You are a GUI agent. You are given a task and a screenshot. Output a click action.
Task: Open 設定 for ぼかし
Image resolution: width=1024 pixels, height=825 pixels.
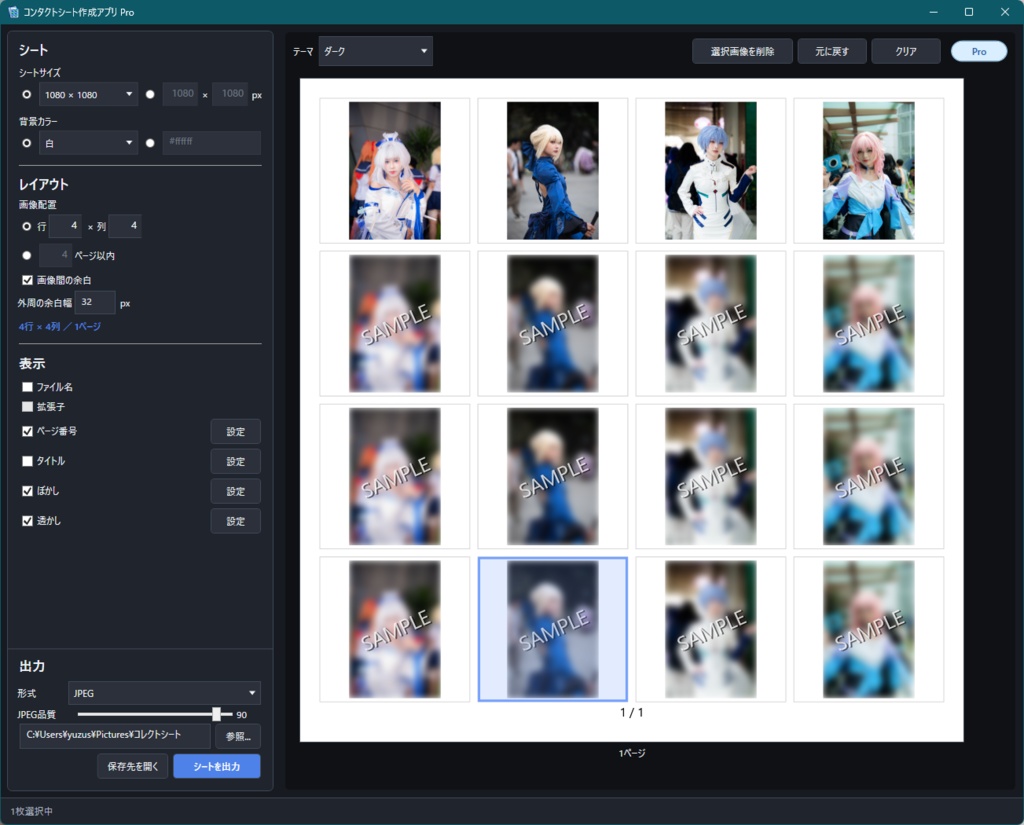pyautogui.click(x=236, y=492)
